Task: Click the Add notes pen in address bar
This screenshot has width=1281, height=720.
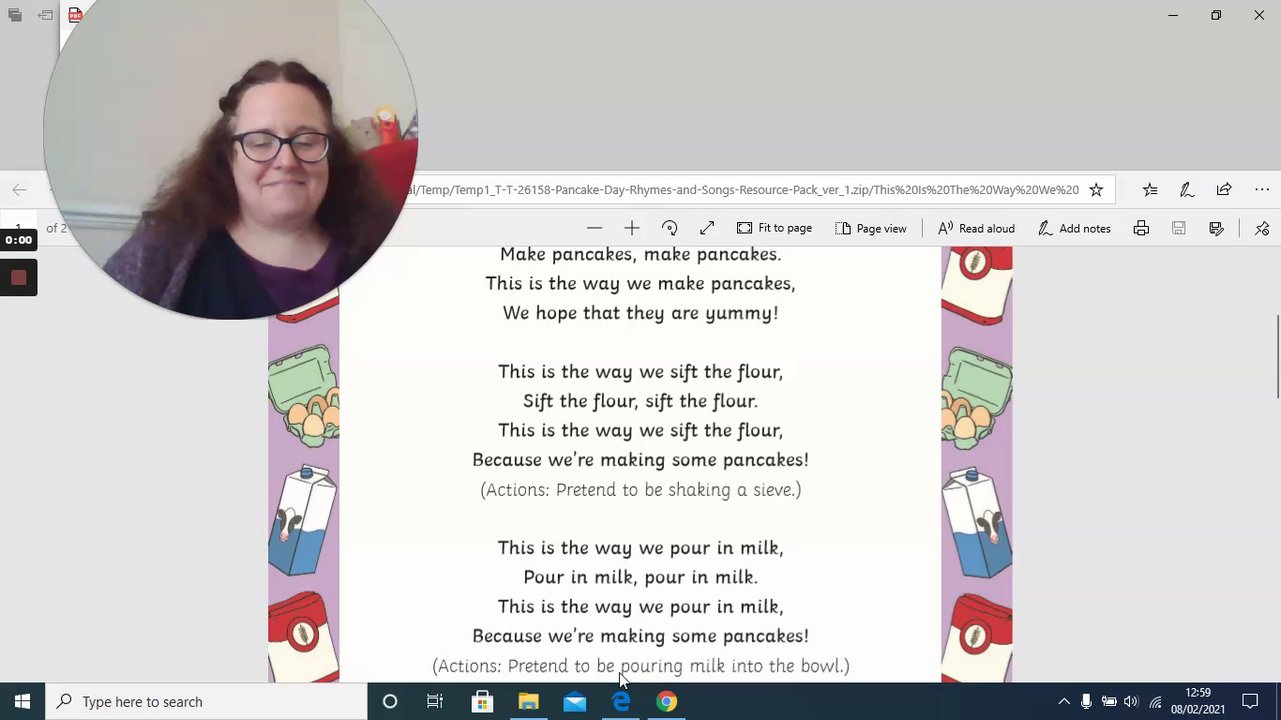Action: click(x=1186, y=189)
